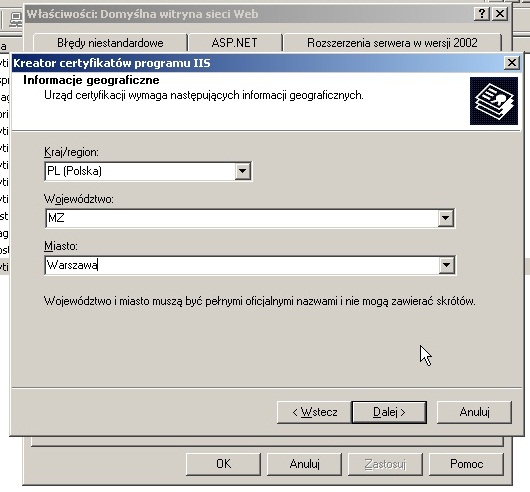
Task: Click the certificate wizard icon in header
Action: [x=493, y=101]
